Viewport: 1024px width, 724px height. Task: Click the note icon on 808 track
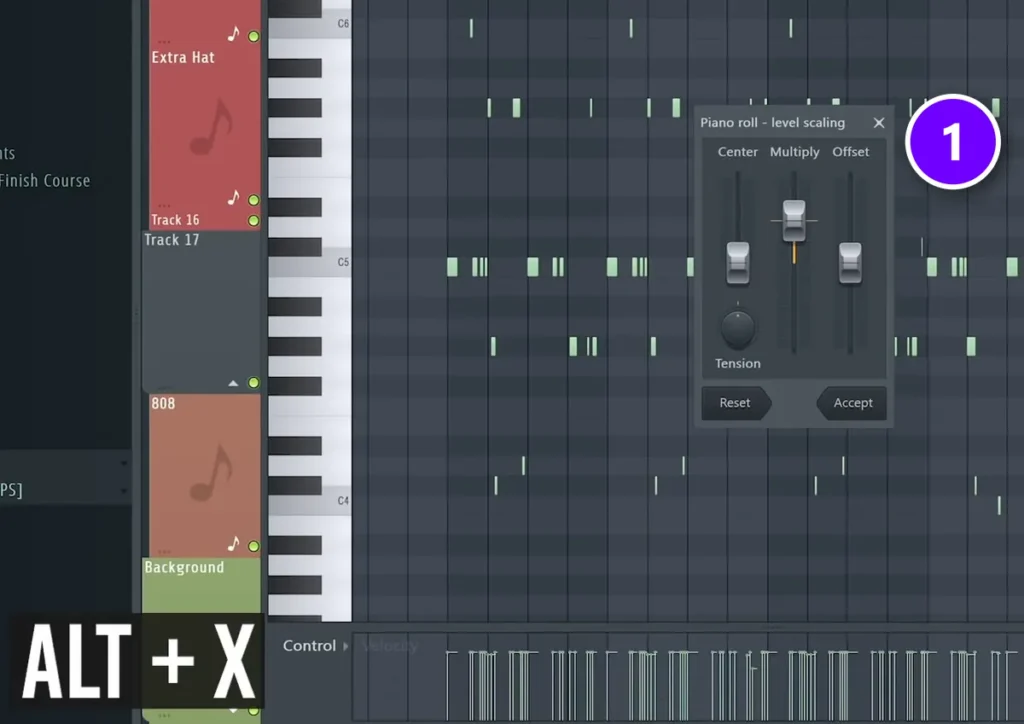(x=233, y=543)
